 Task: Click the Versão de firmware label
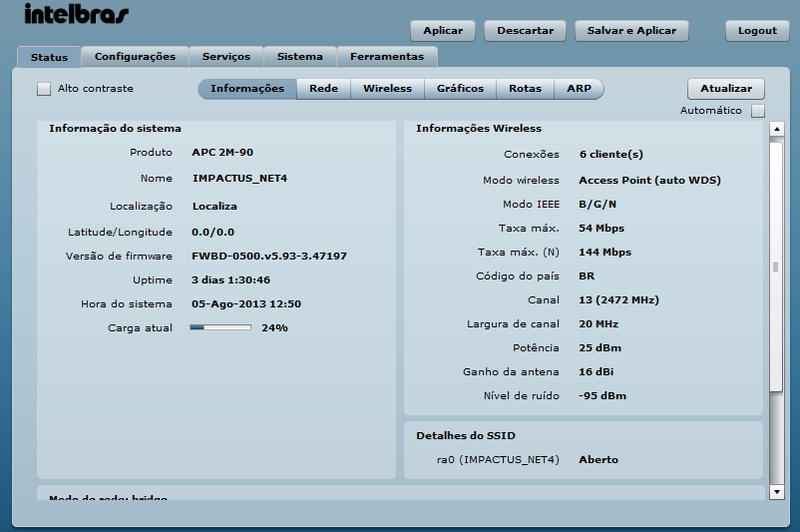[119, 256]
